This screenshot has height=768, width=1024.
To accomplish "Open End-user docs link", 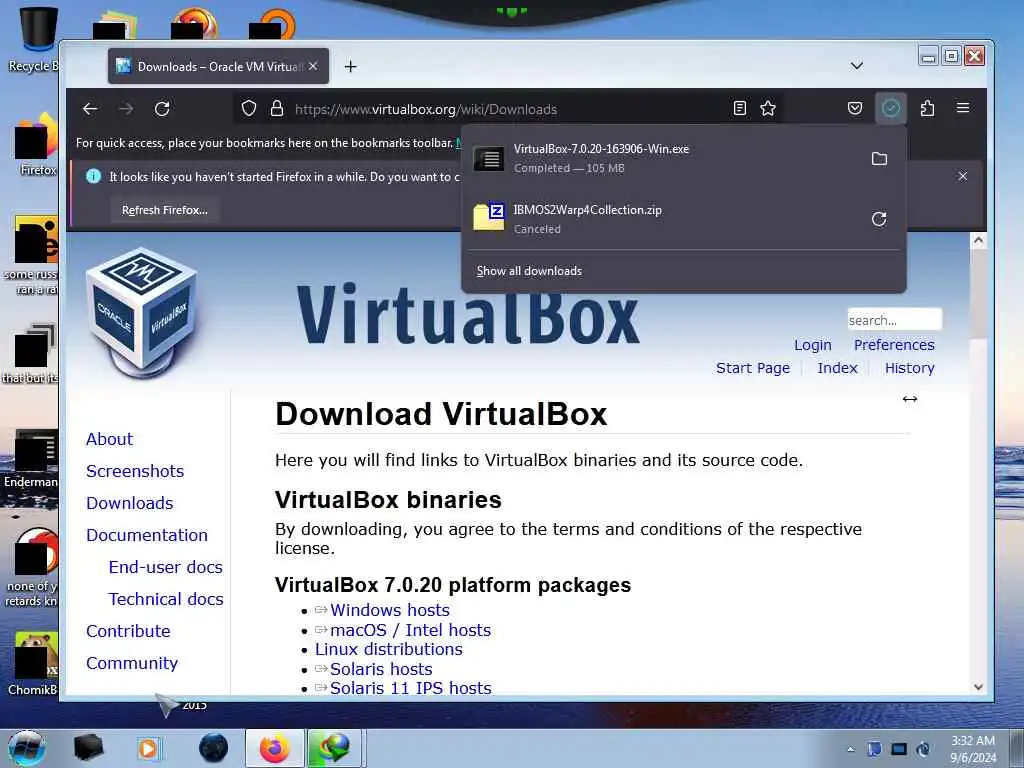I will click(x=165, y=567).
